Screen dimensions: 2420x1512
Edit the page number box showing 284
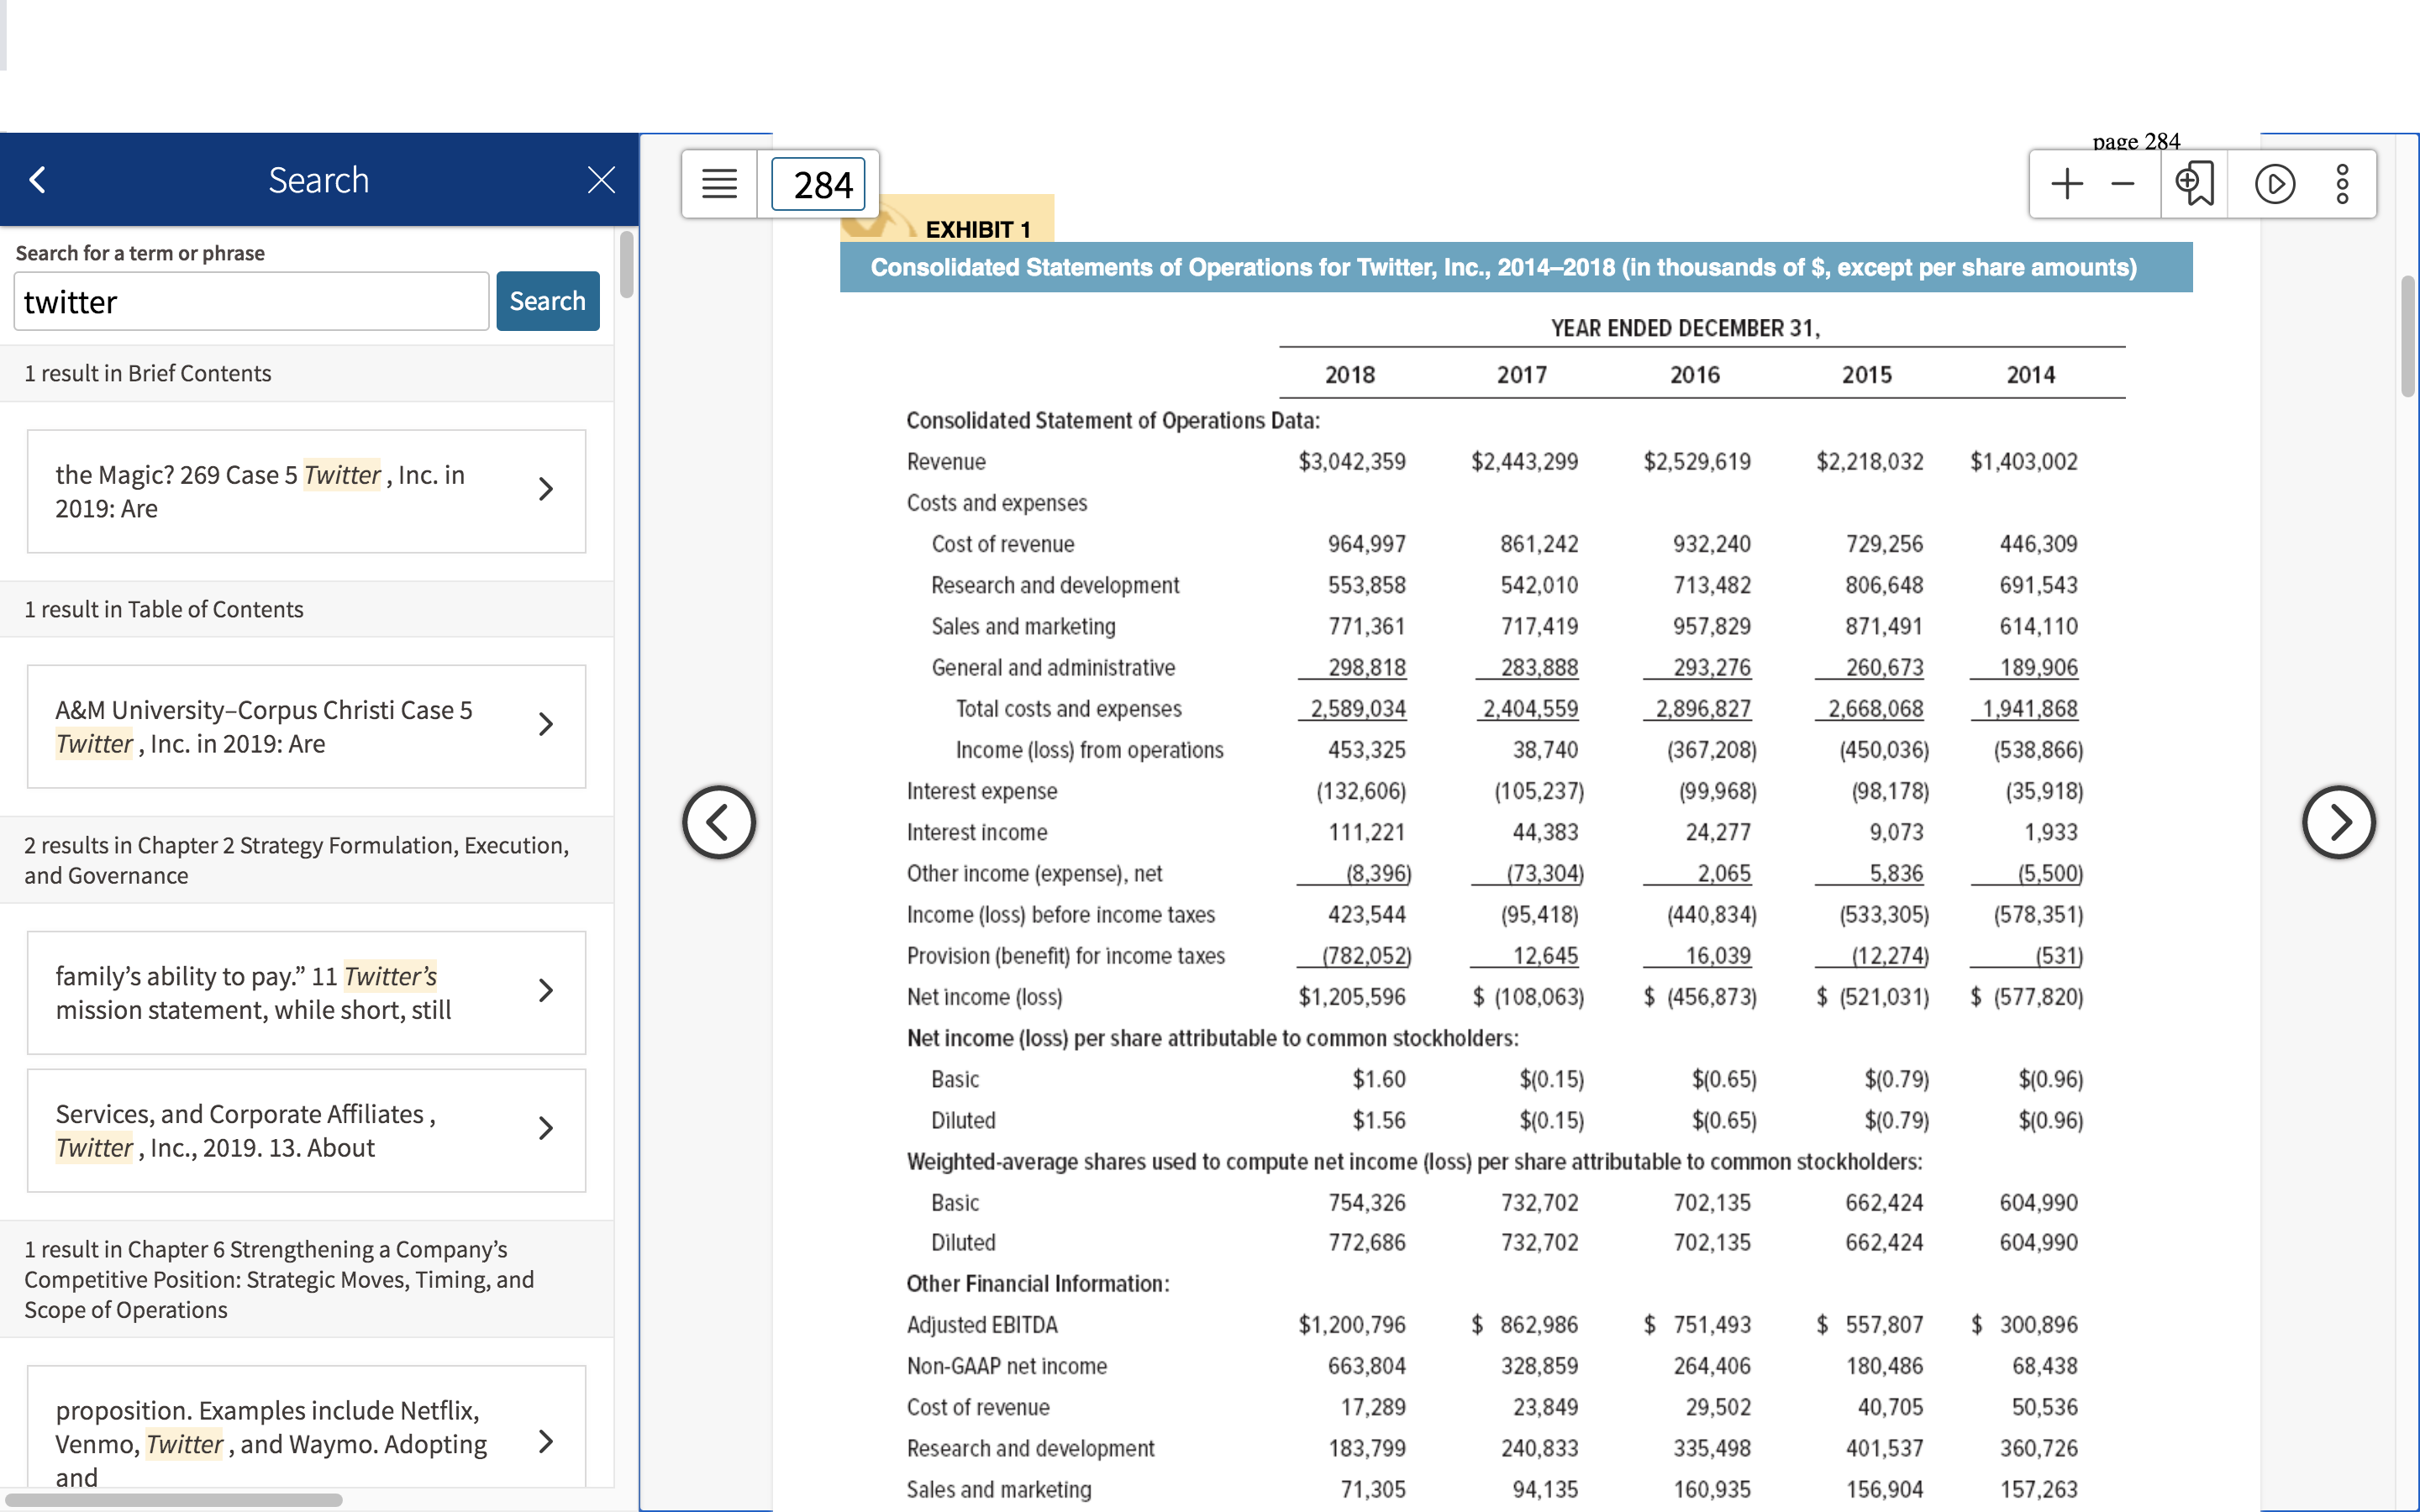pyautogui.click(x=818, y=184)
